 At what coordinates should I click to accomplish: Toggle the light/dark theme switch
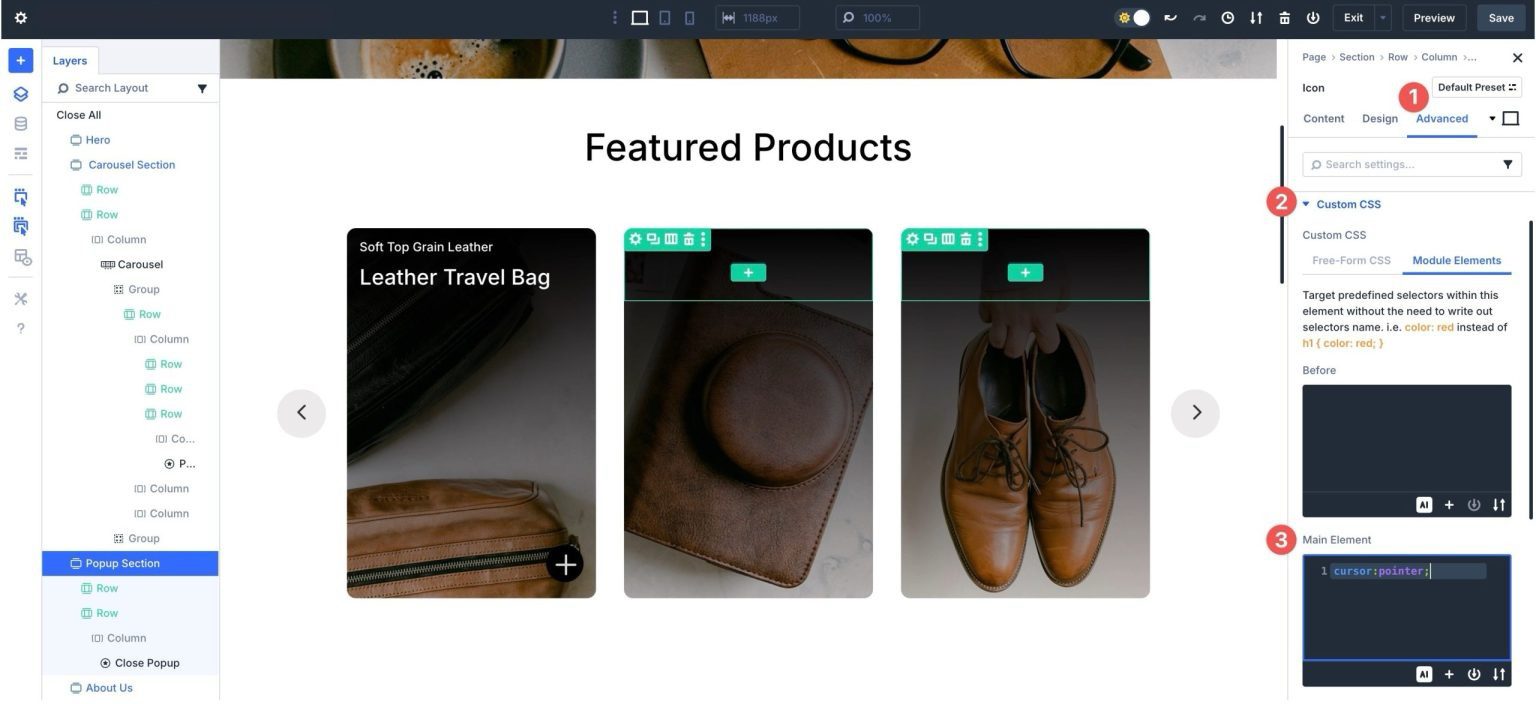pyautogui.click(x=1135, y=17)
